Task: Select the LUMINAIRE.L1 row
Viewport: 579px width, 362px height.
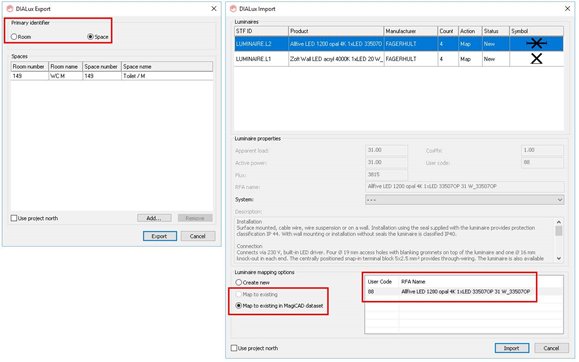Action: pyautogui.click(x=399, y=59)
